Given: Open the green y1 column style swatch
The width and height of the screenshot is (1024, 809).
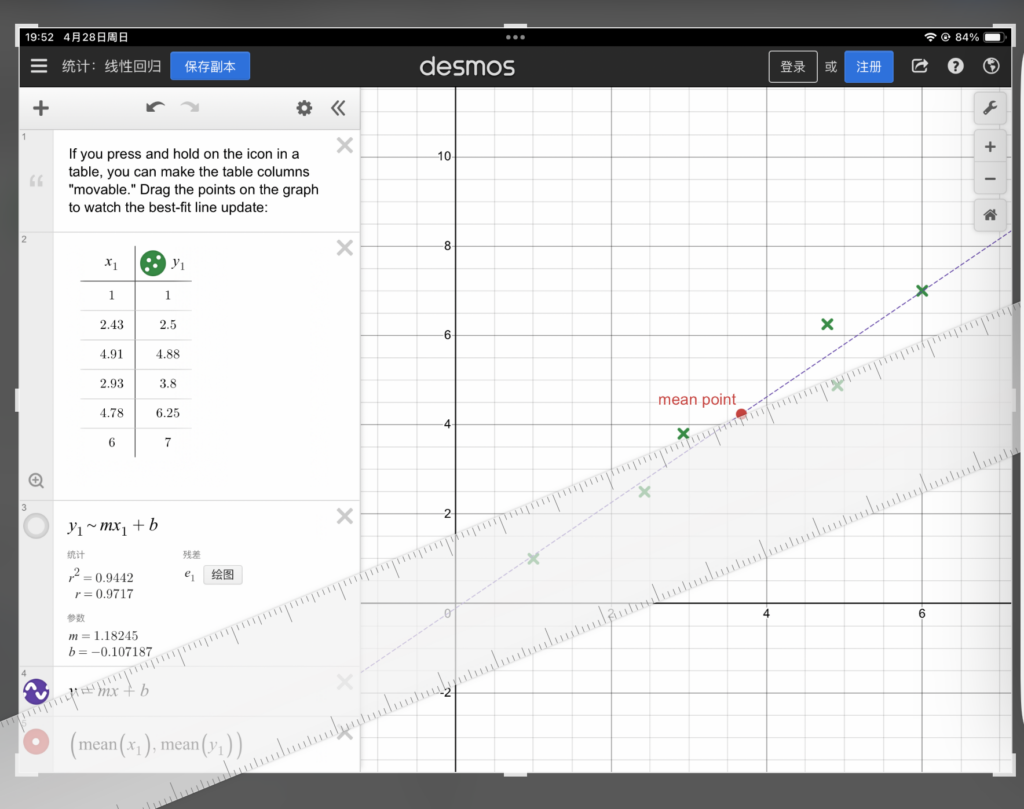Looking at the screenshot, I should [152, 263].
